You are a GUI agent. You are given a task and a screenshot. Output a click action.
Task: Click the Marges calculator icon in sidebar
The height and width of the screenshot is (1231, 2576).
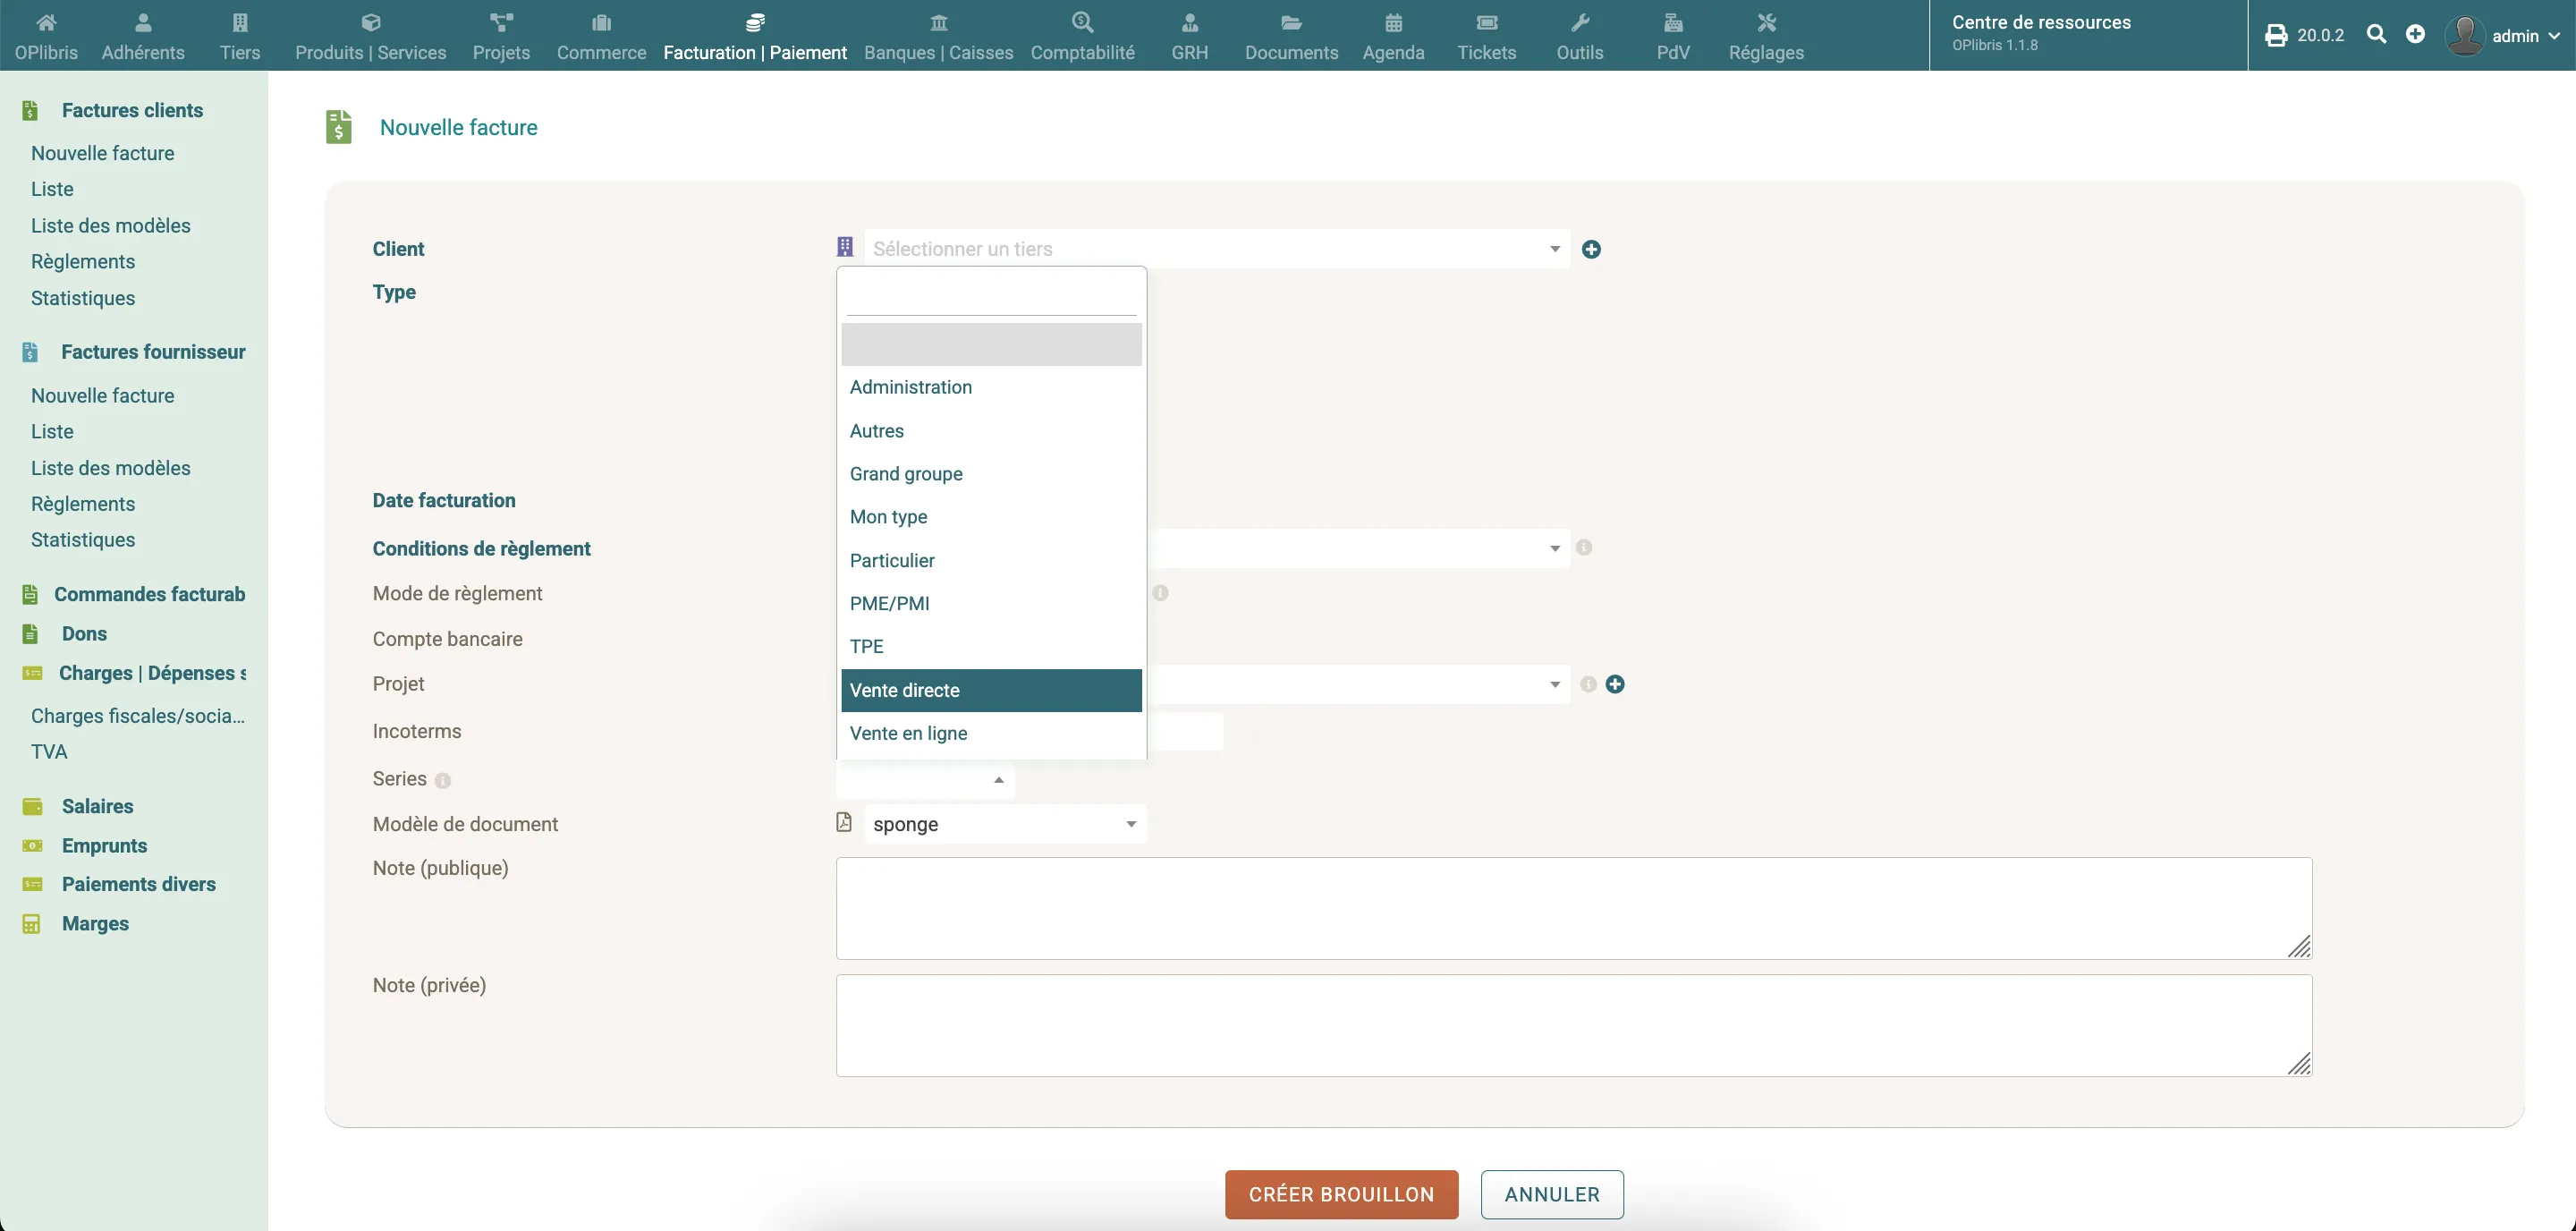pyautogui.click(x=32, y=924)
